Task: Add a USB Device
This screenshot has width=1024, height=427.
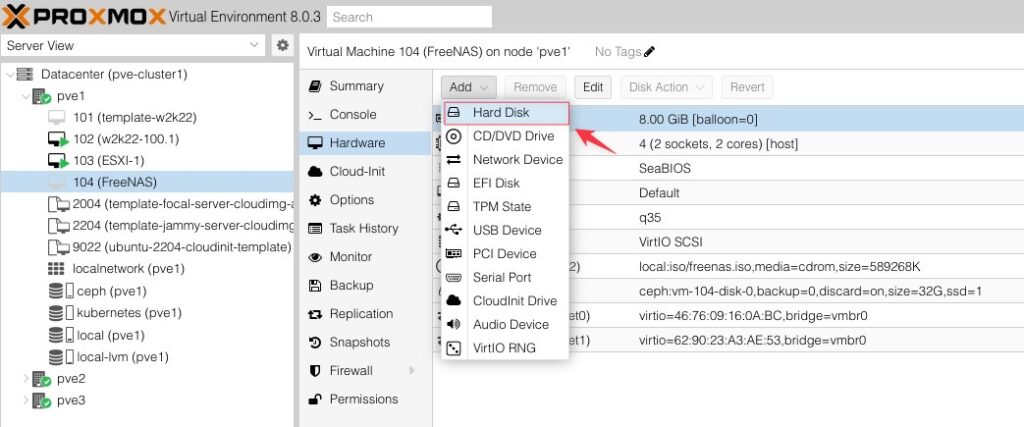Action: tap(505, 230)
